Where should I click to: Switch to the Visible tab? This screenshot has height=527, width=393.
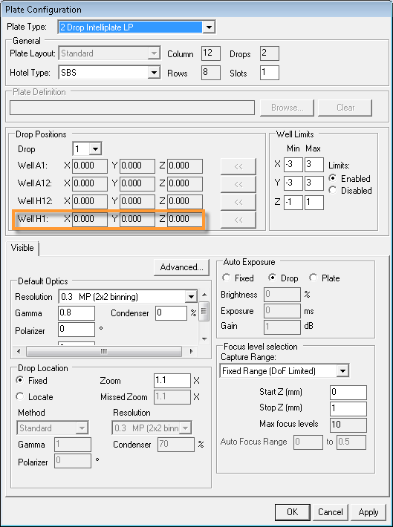coord(23,248)
